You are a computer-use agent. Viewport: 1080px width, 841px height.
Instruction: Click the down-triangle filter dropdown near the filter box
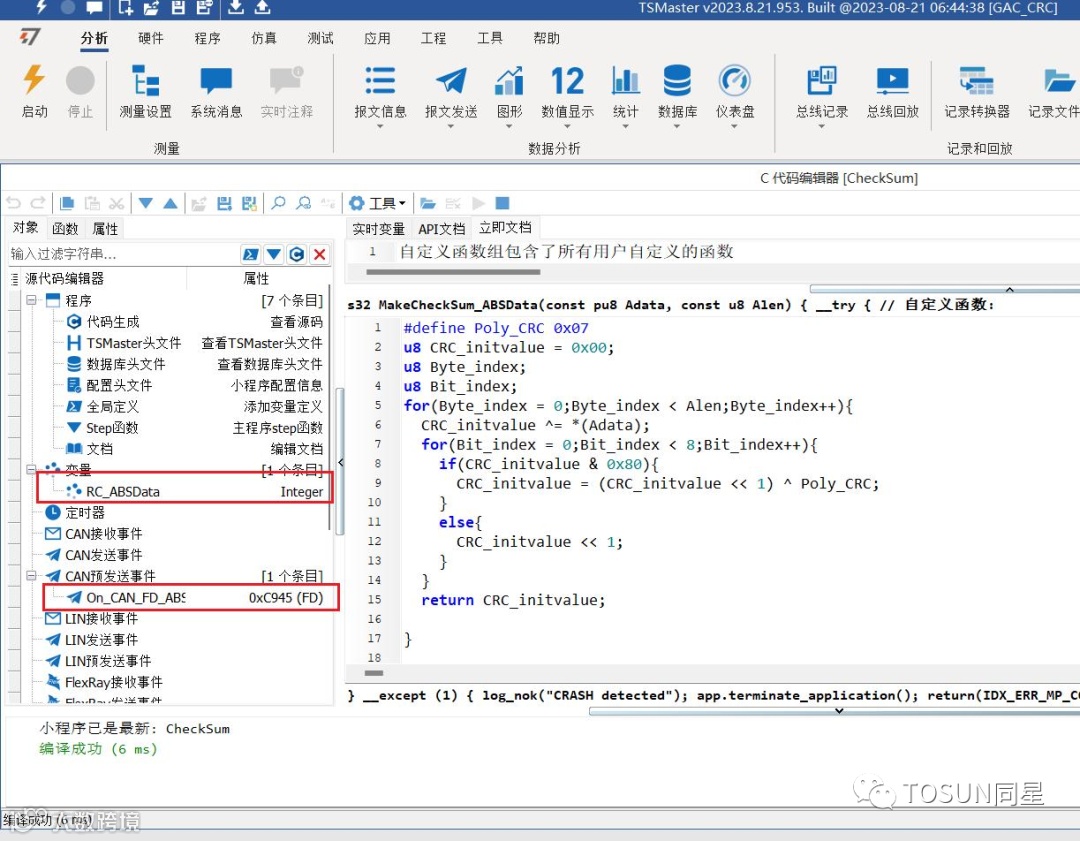tap(273, 254)
